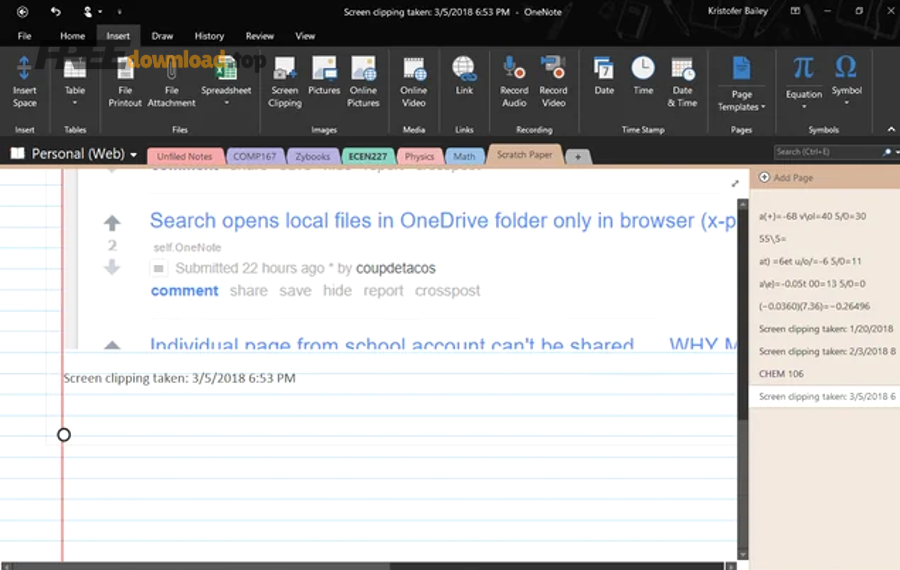Click the ribbon display options icon
900x570 pixels.
[x=795, y=11]
